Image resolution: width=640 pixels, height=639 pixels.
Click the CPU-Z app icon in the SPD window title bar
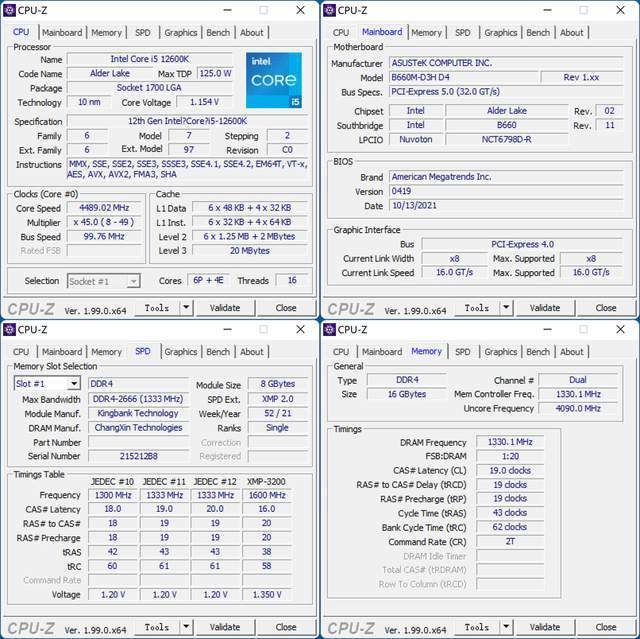point(9,329)
